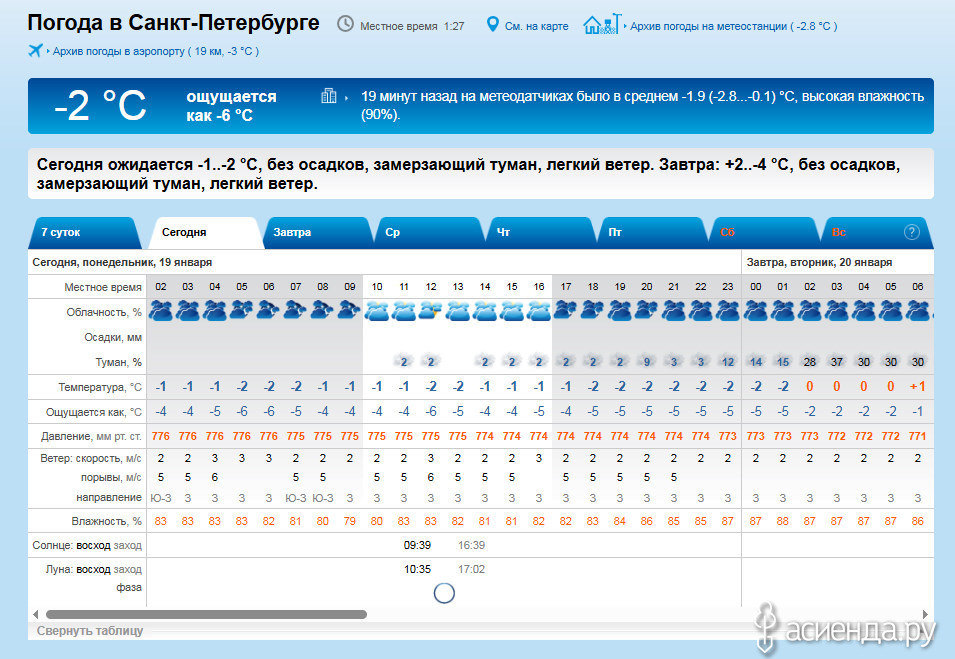
Task: Click the buildings icon in blue banner
Action: tap(328, 97)
